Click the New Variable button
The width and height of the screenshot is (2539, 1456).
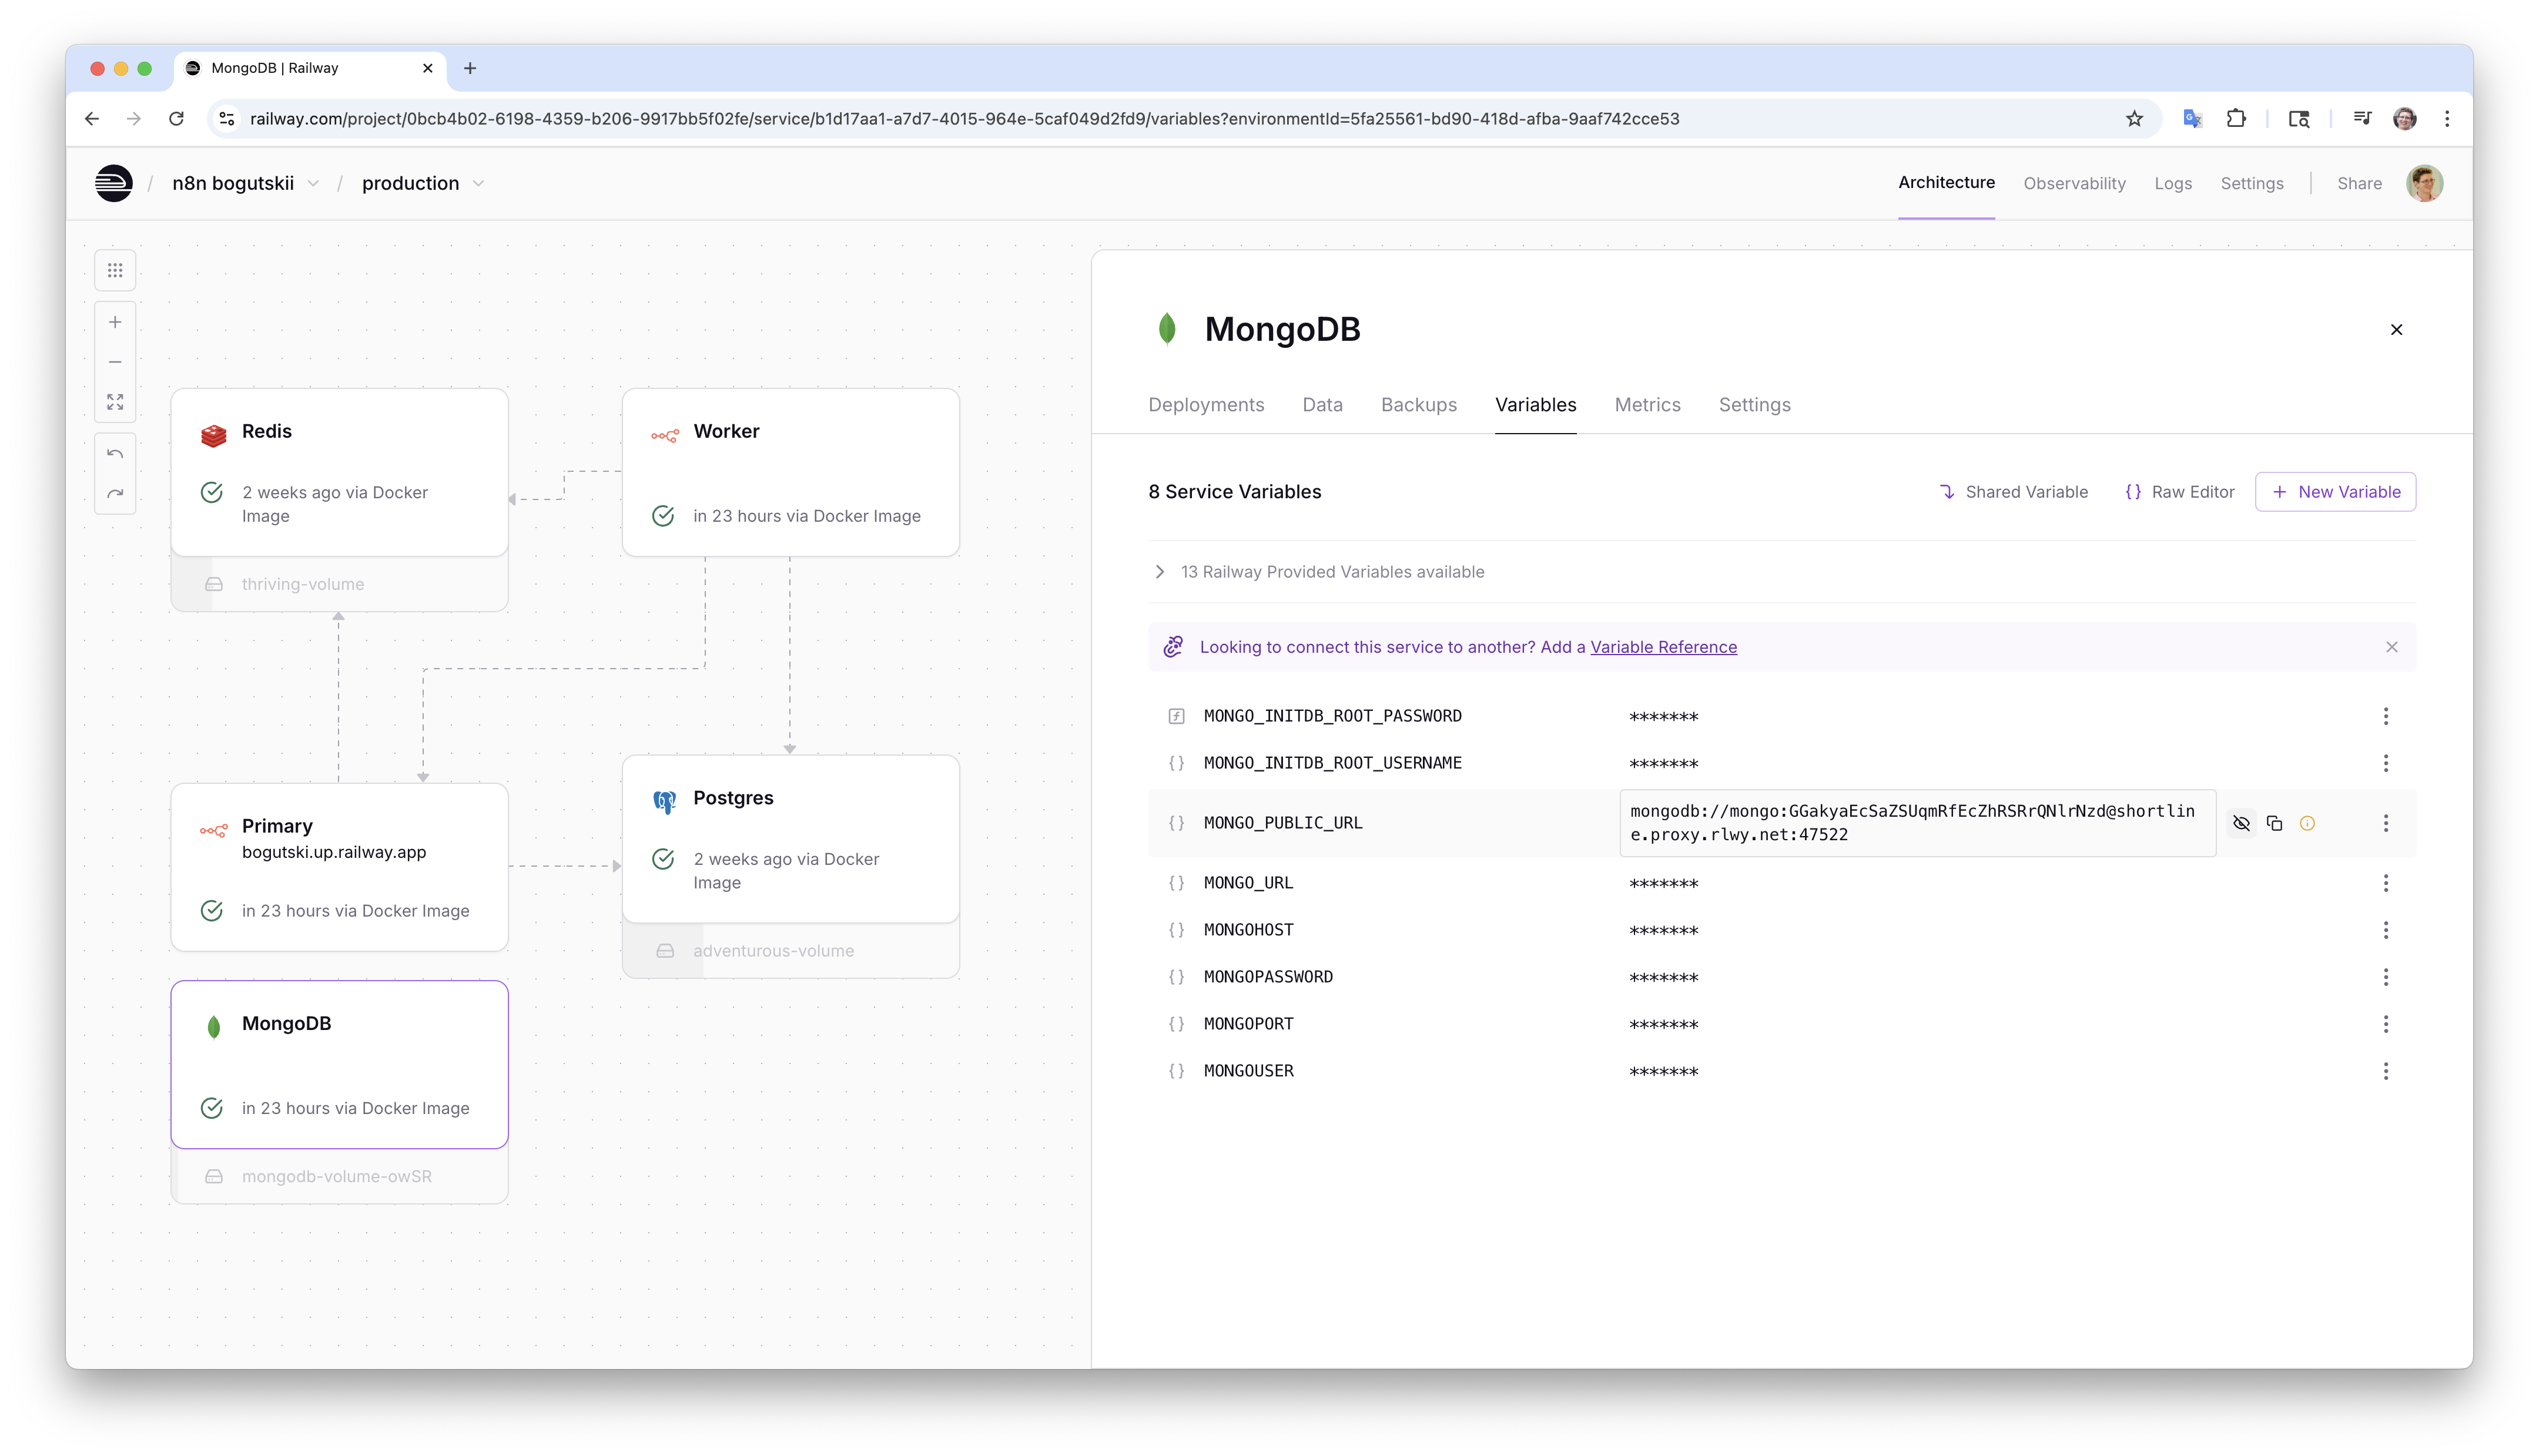point(2335,492)
